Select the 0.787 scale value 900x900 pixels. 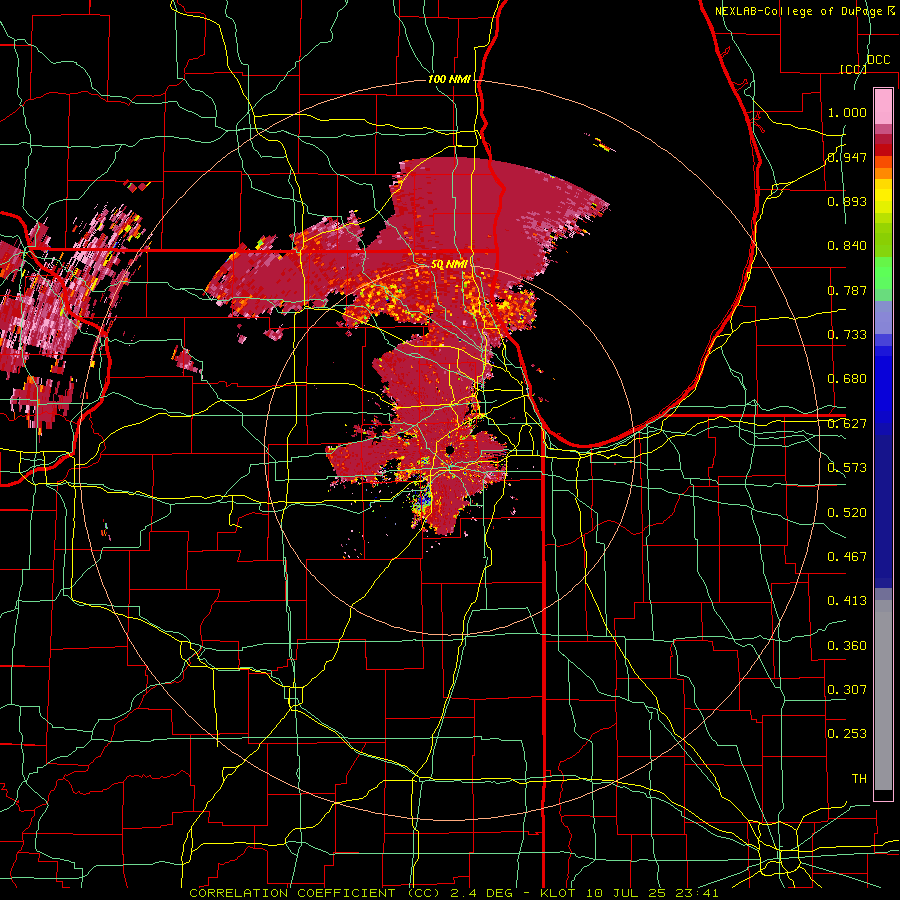[847, 290]
